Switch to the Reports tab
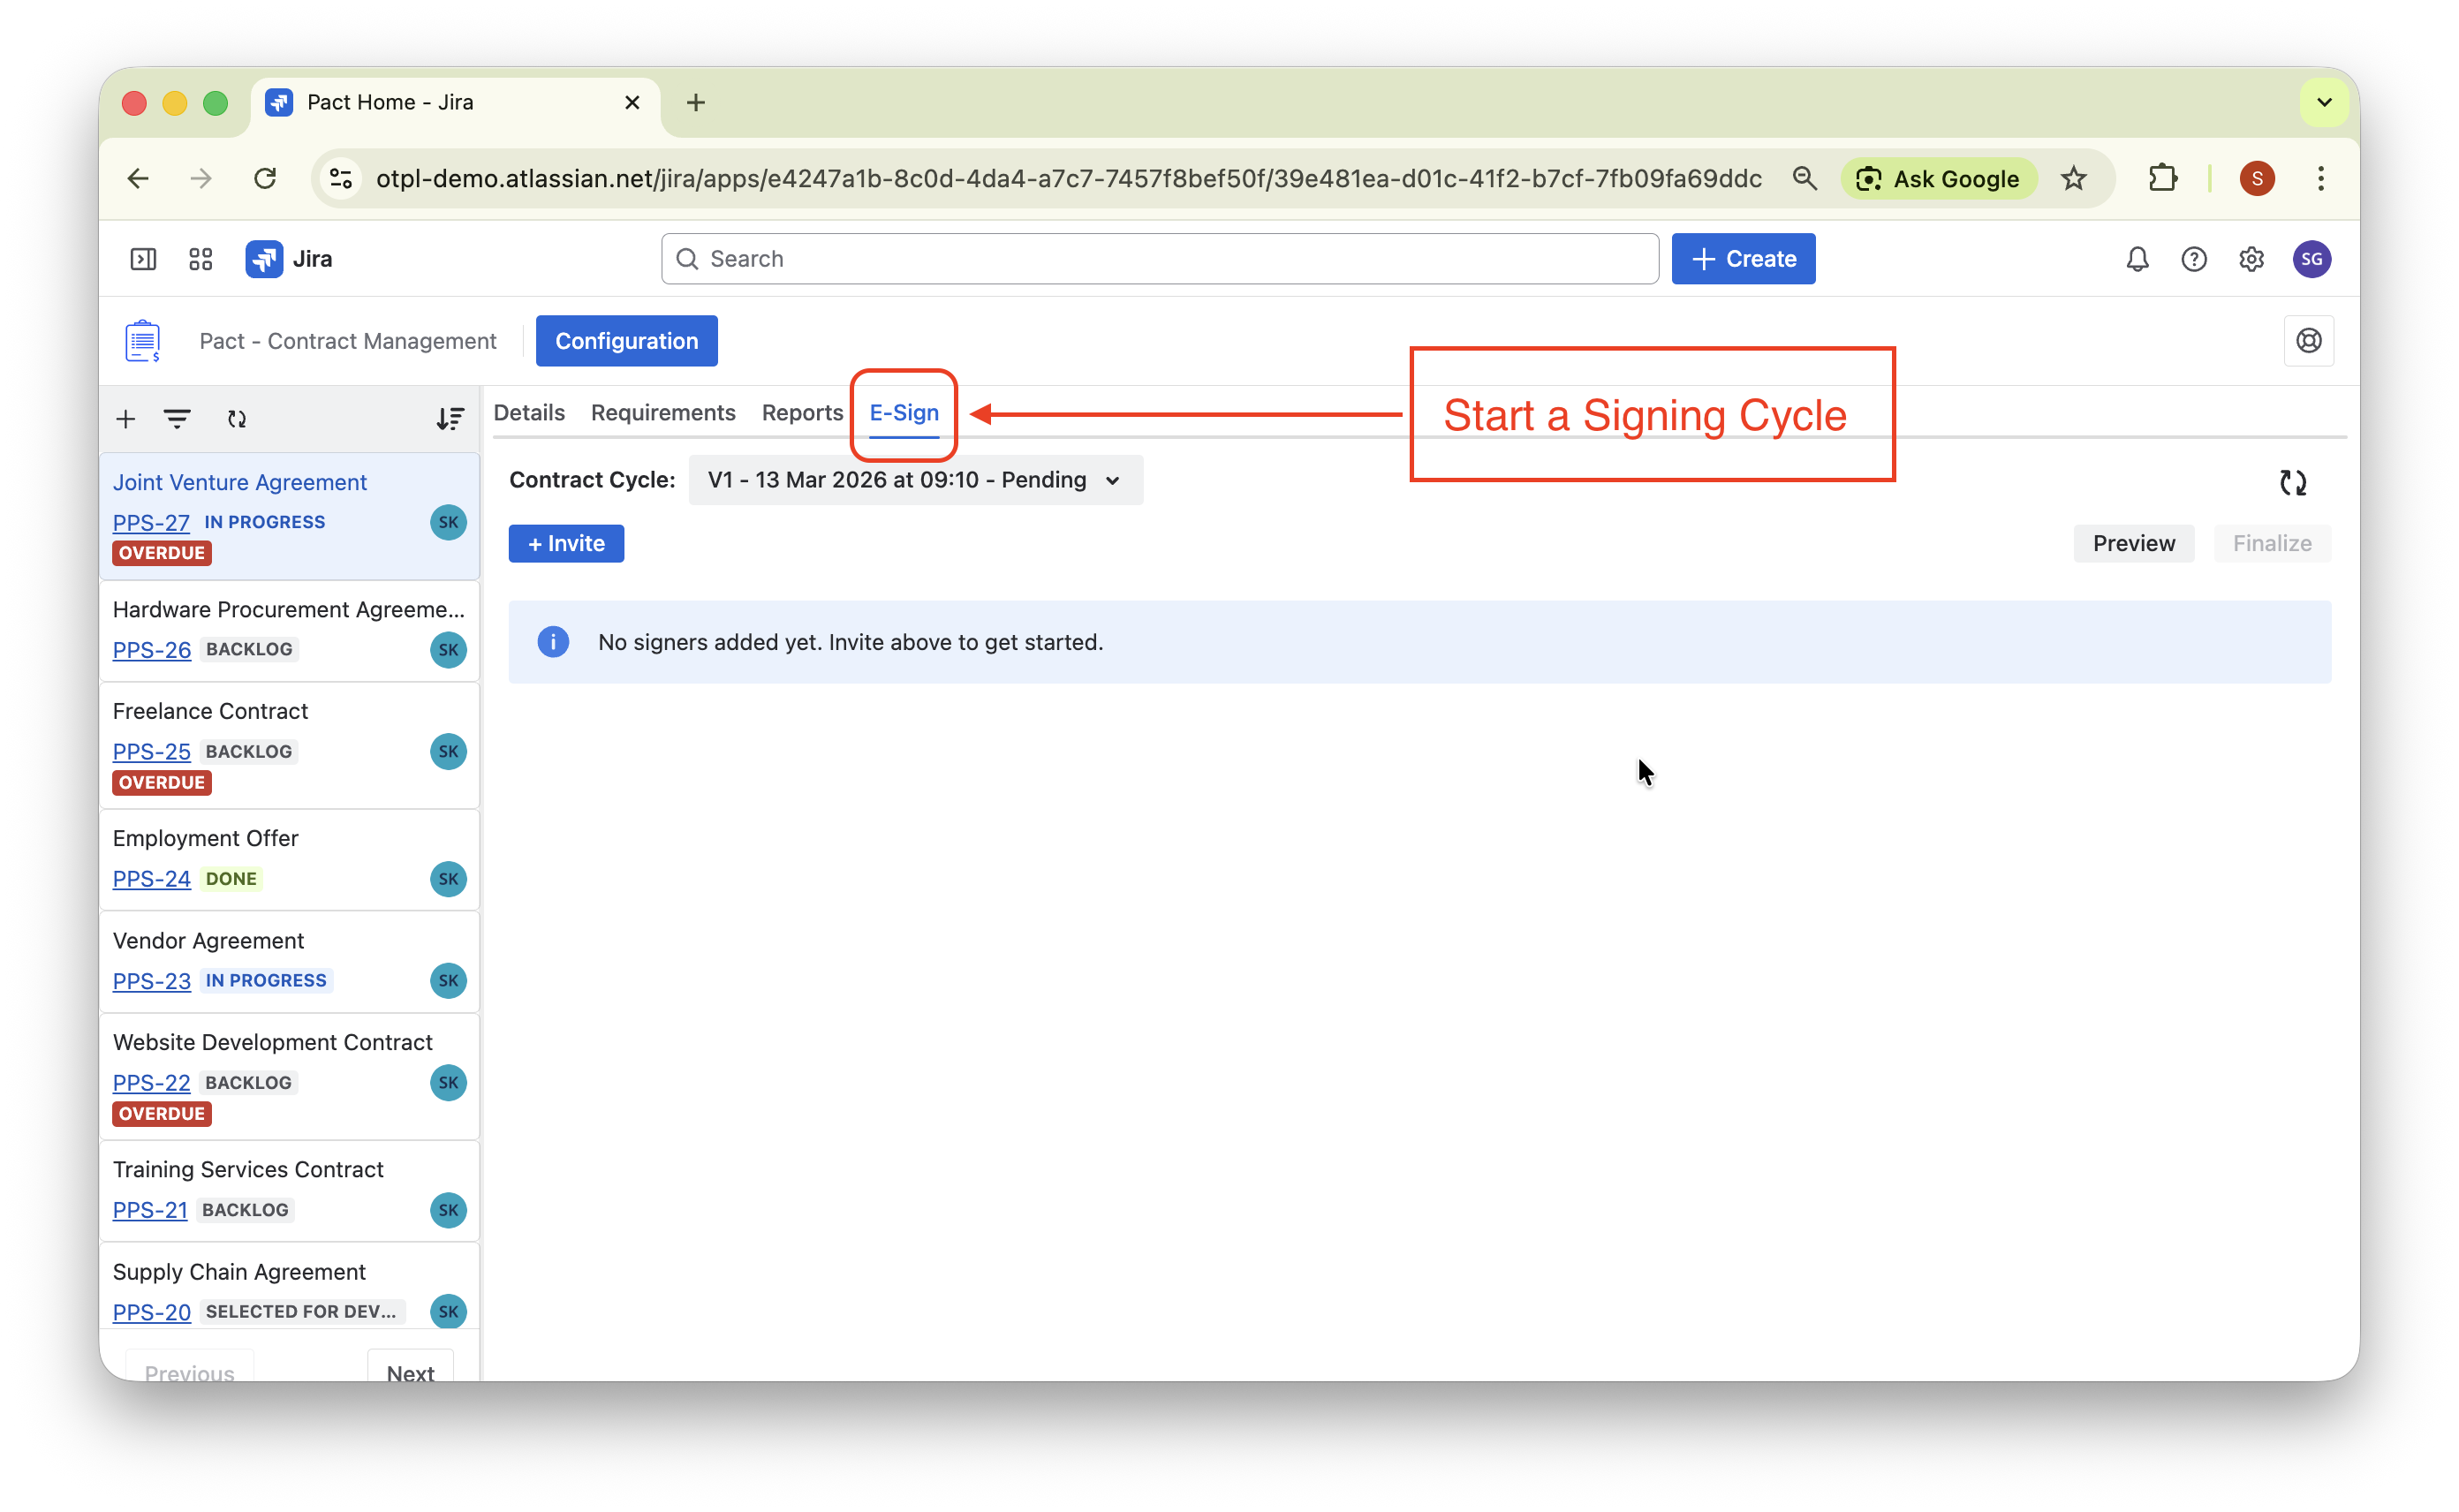 tap(802, 413)
